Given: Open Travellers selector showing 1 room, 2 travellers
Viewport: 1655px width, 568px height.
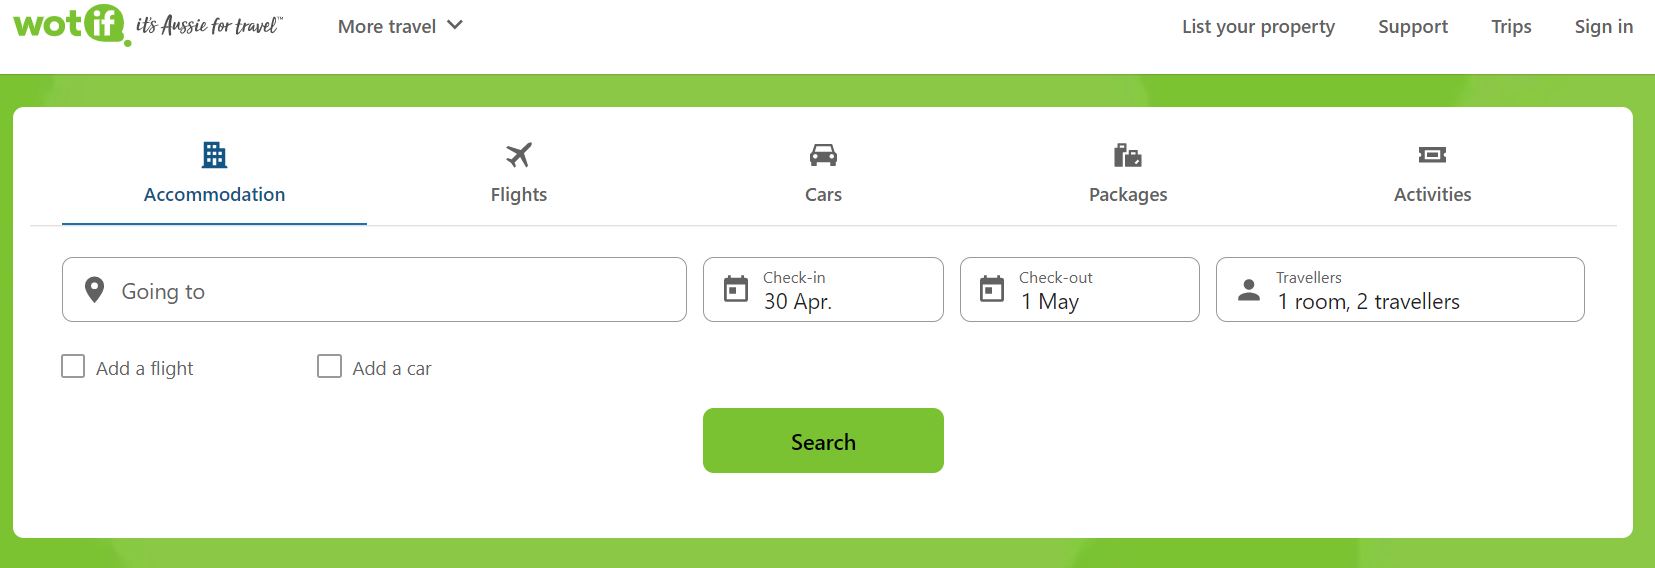Looking at the screenshot, I should (1400, 290).
